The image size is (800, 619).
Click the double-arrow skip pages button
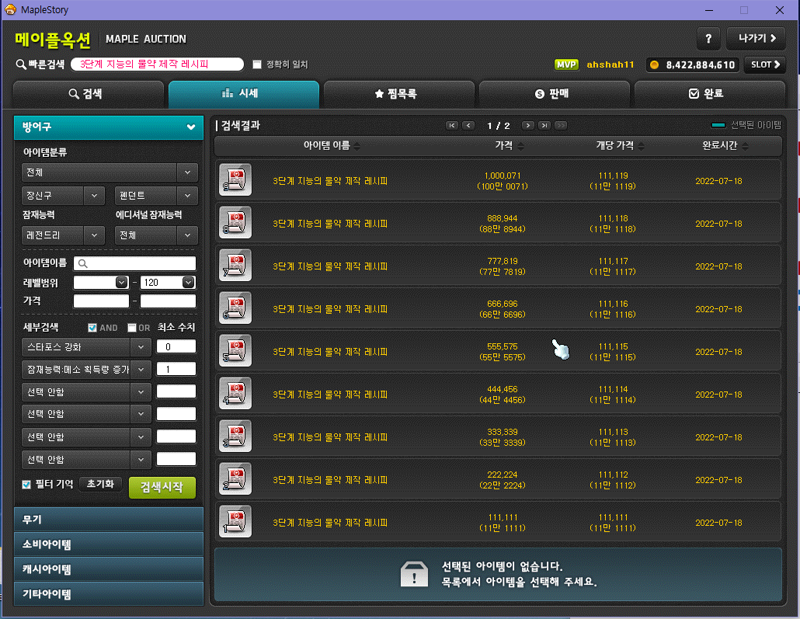561,126
